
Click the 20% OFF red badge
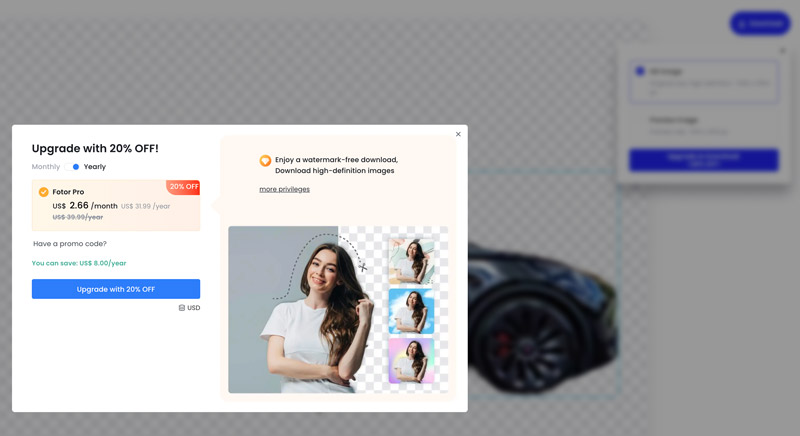[x=184, y=187]
